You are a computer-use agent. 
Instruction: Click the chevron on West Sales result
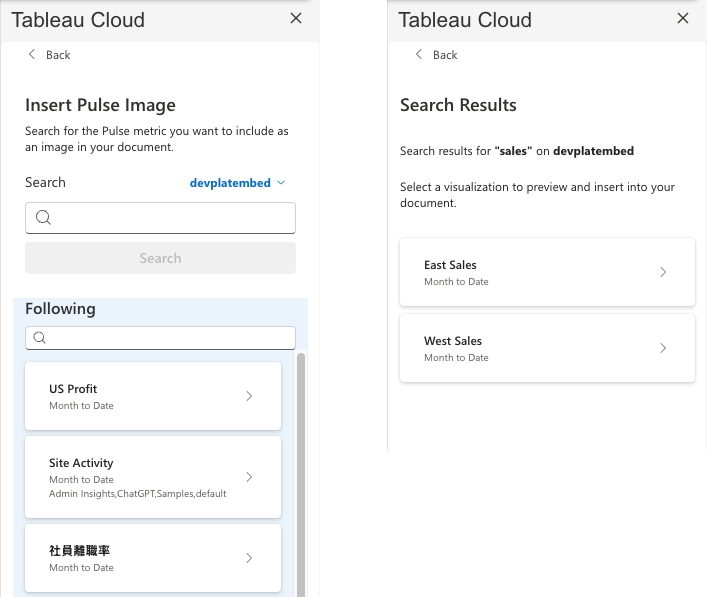[662, 348]
